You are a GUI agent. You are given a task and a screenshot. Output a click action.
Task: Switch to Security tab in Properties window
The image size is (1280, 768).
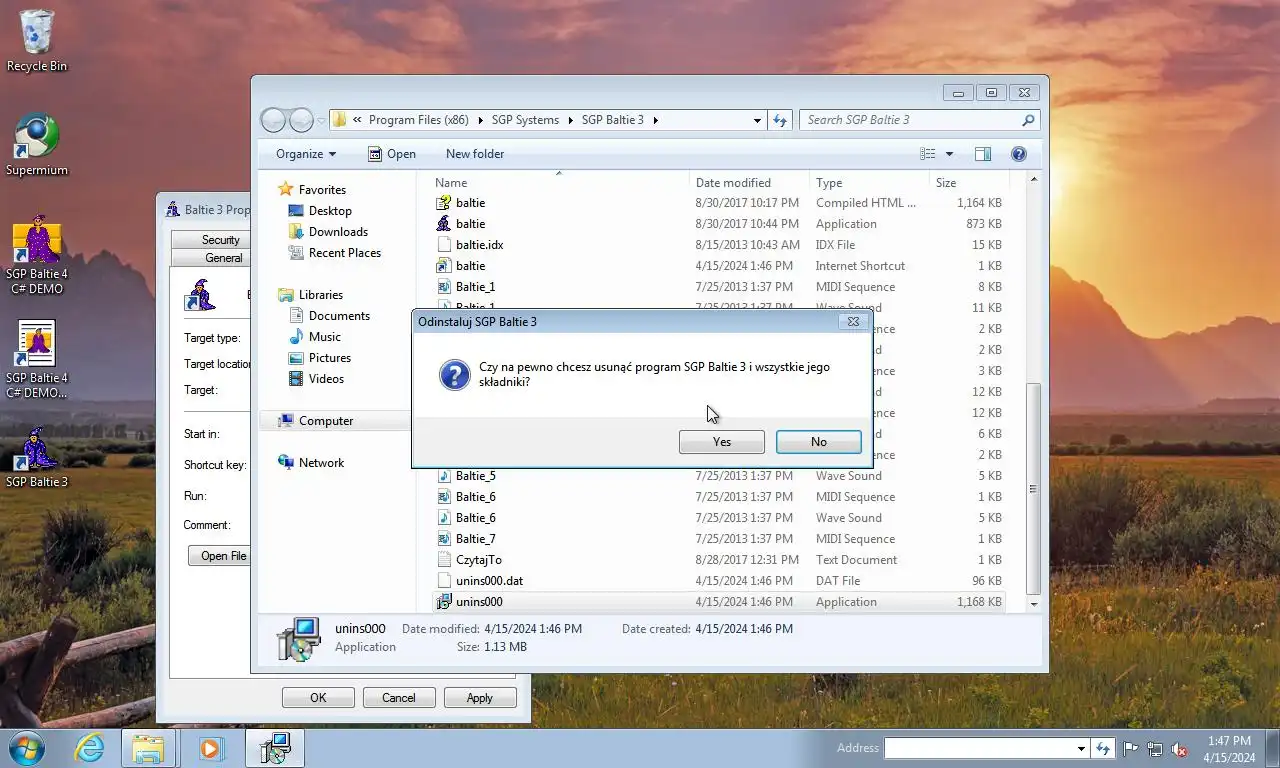click(220, 240)
